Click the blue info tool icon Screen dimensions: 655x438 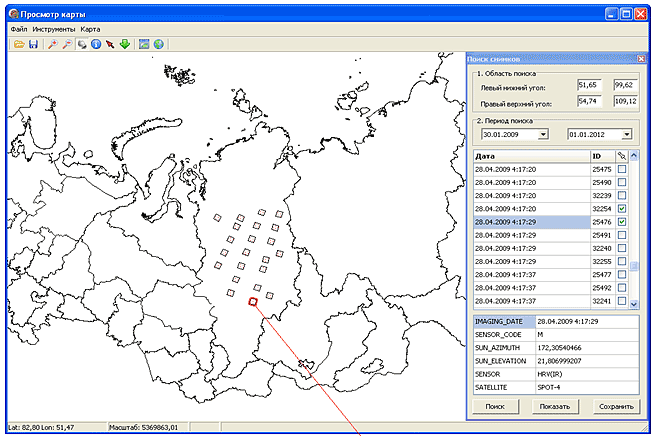pos(95,45)
